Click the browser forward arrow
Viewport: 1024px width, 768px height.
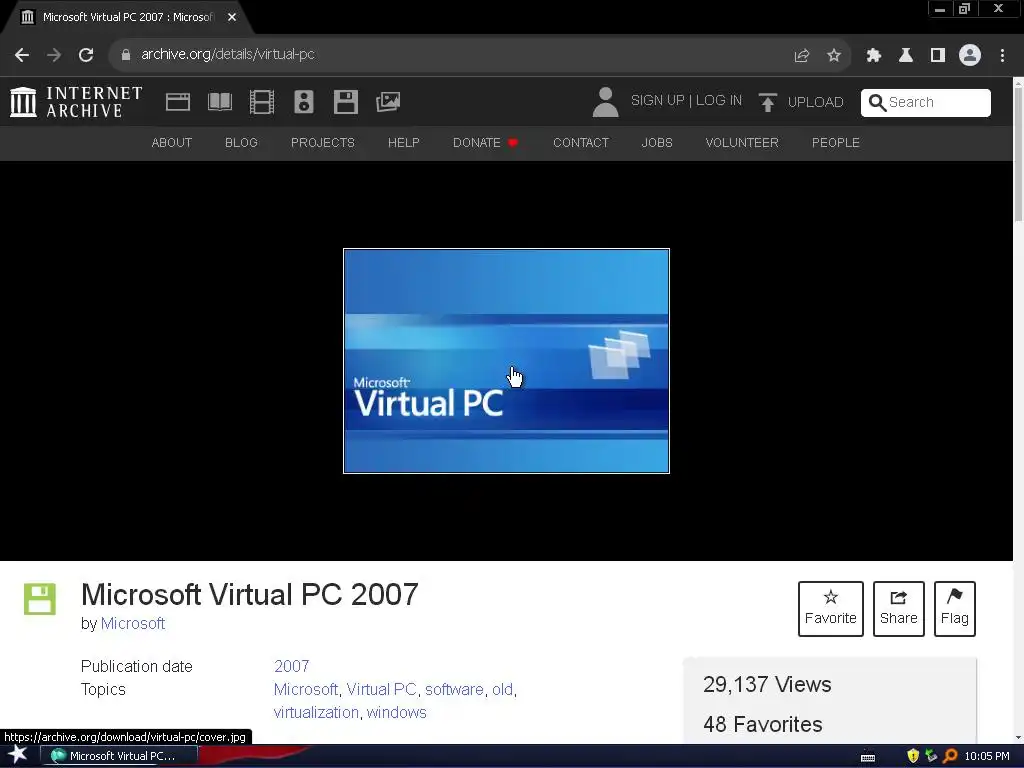[x=54, y=55]
